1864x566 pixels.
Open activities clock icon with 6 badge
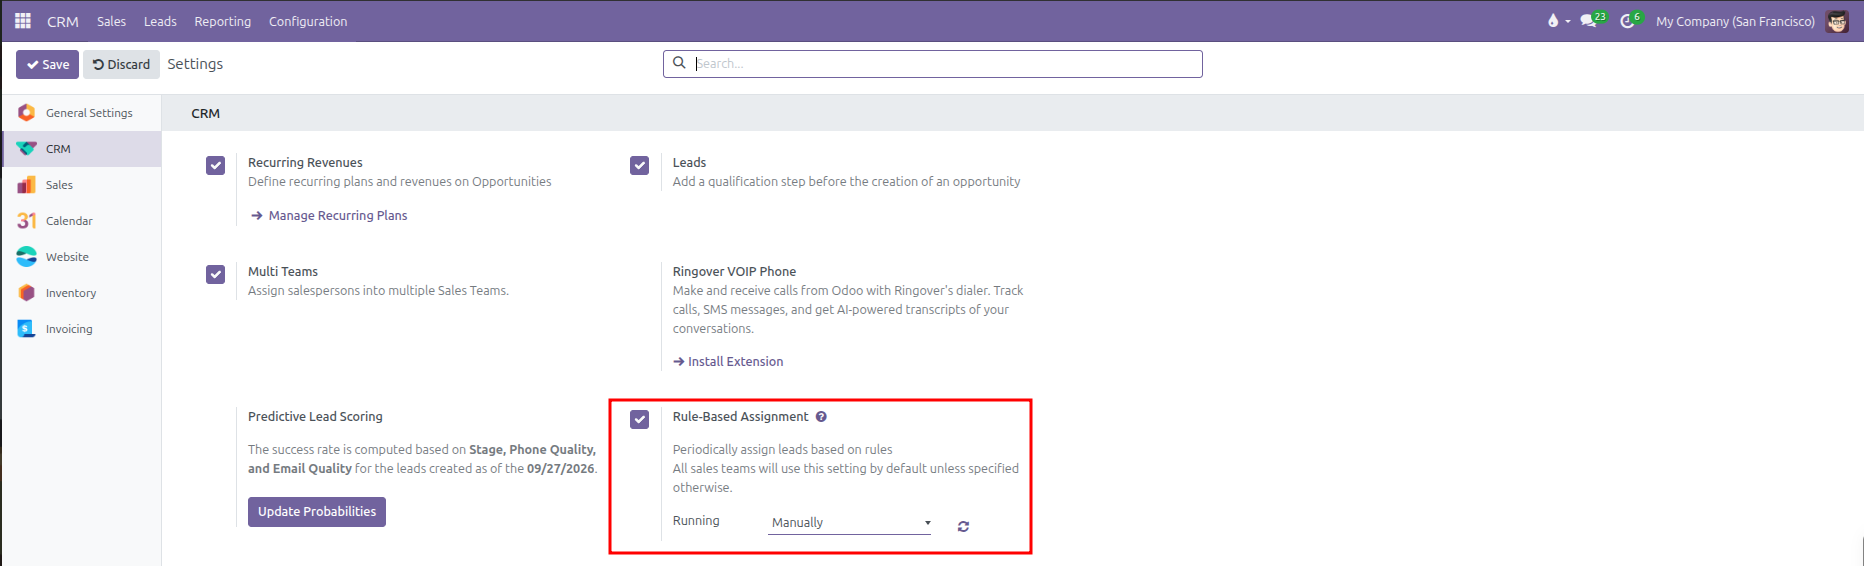(x=1630, y=20)
